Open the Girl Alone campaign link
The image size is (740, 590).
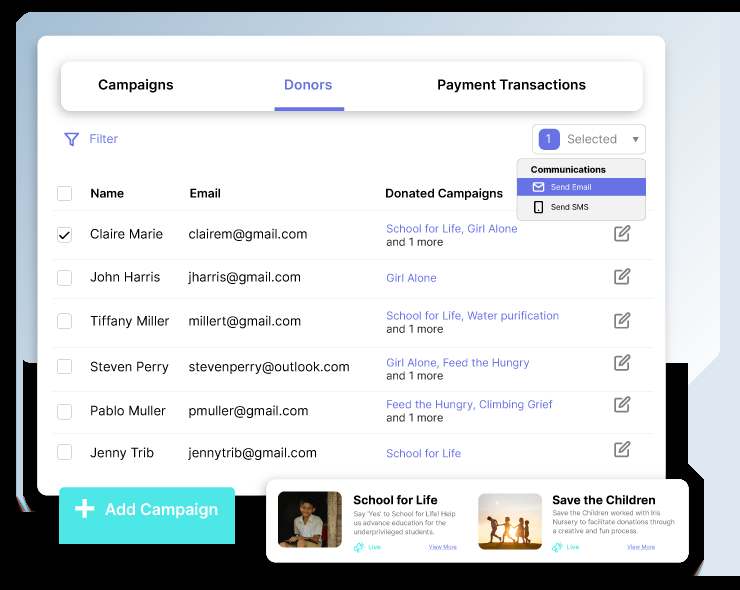click(x=411, y=278)
